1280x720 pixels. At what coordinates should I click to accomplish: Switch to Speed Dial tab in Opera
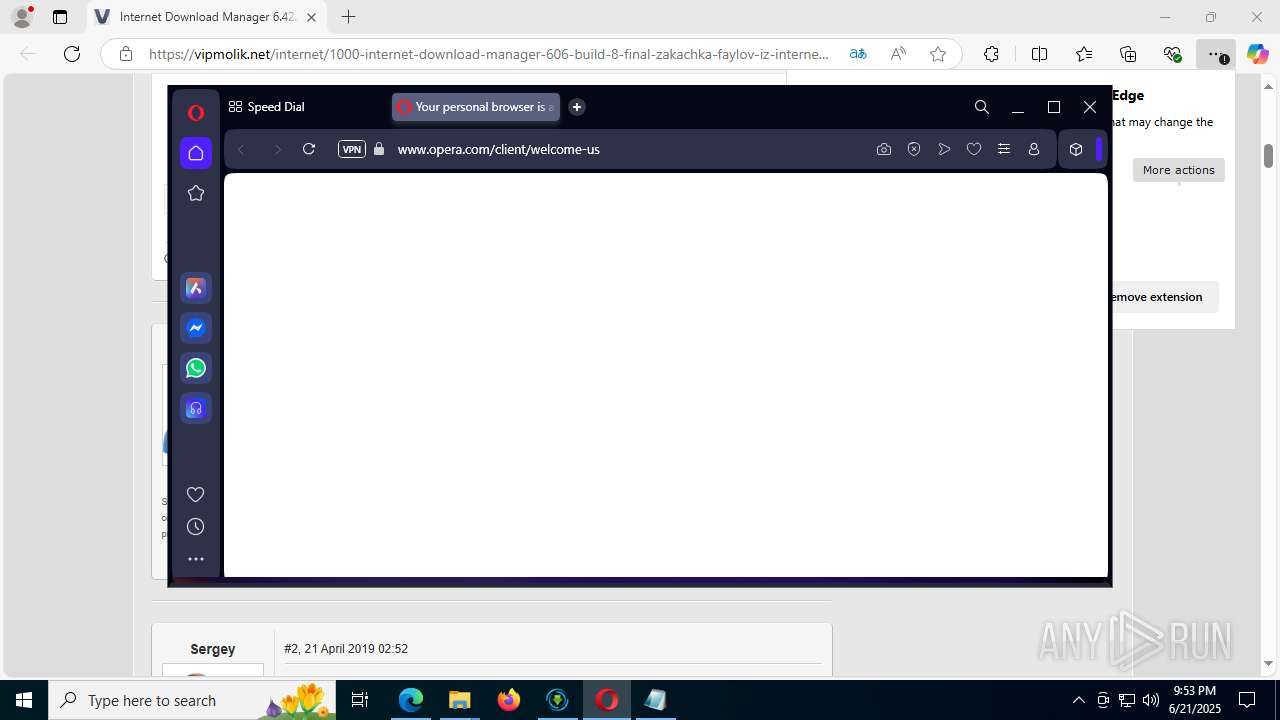(x=267, y=107)
